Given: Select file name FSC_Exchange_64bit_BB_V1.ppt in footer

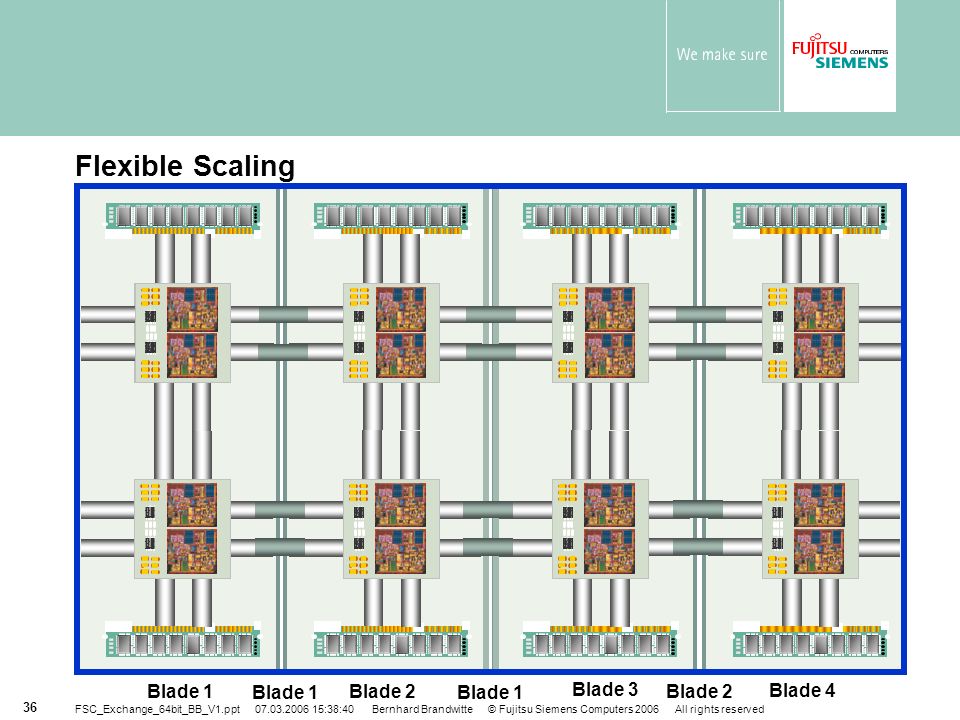Looking at the screenshot, I should pos(157,709).
